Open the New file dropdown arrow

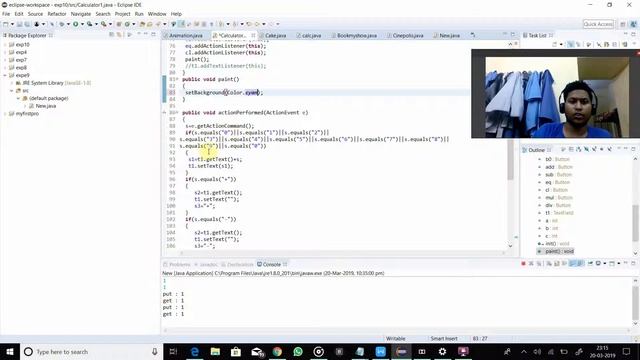coord(12,24)
